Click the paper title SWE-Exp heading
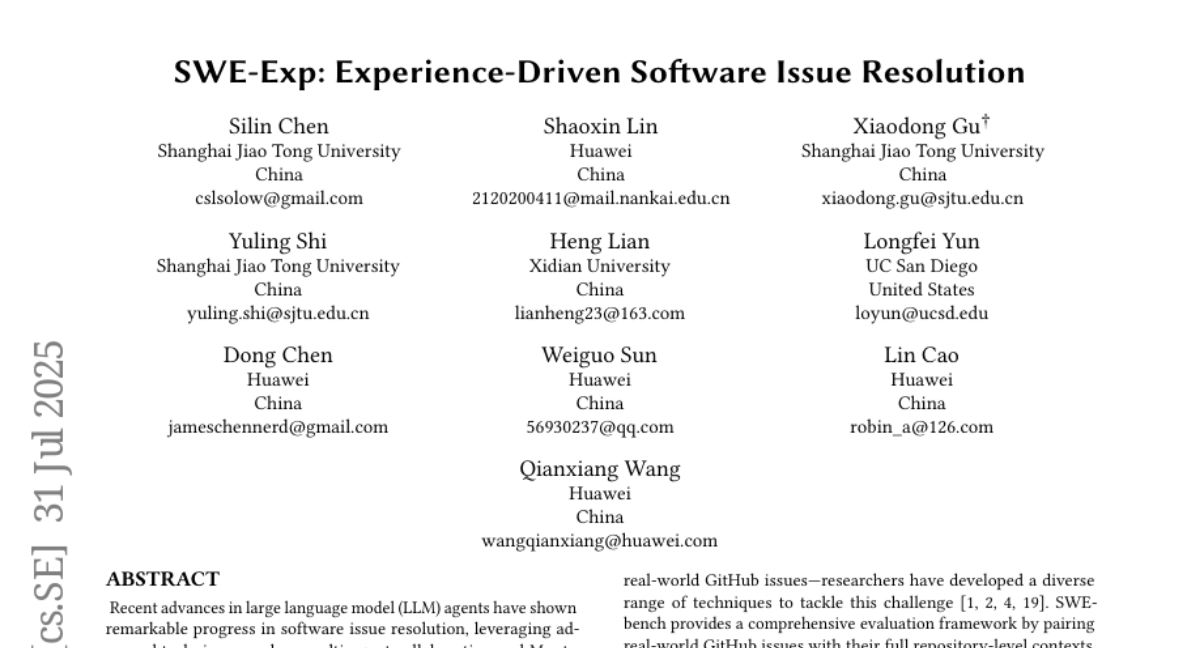Image resolution: width=1200 pixels, height=648 pixels. [600, 73]
